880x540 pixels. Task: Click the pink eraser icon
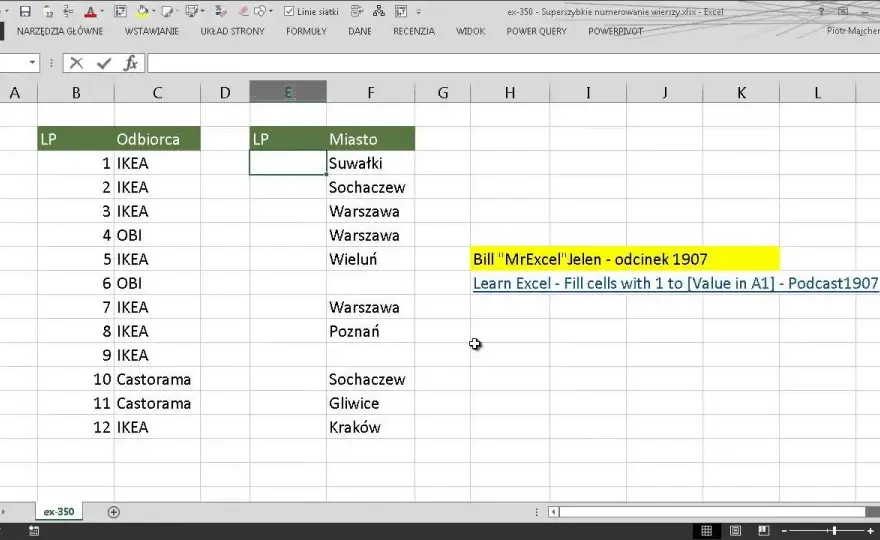[x=244, y=11]
